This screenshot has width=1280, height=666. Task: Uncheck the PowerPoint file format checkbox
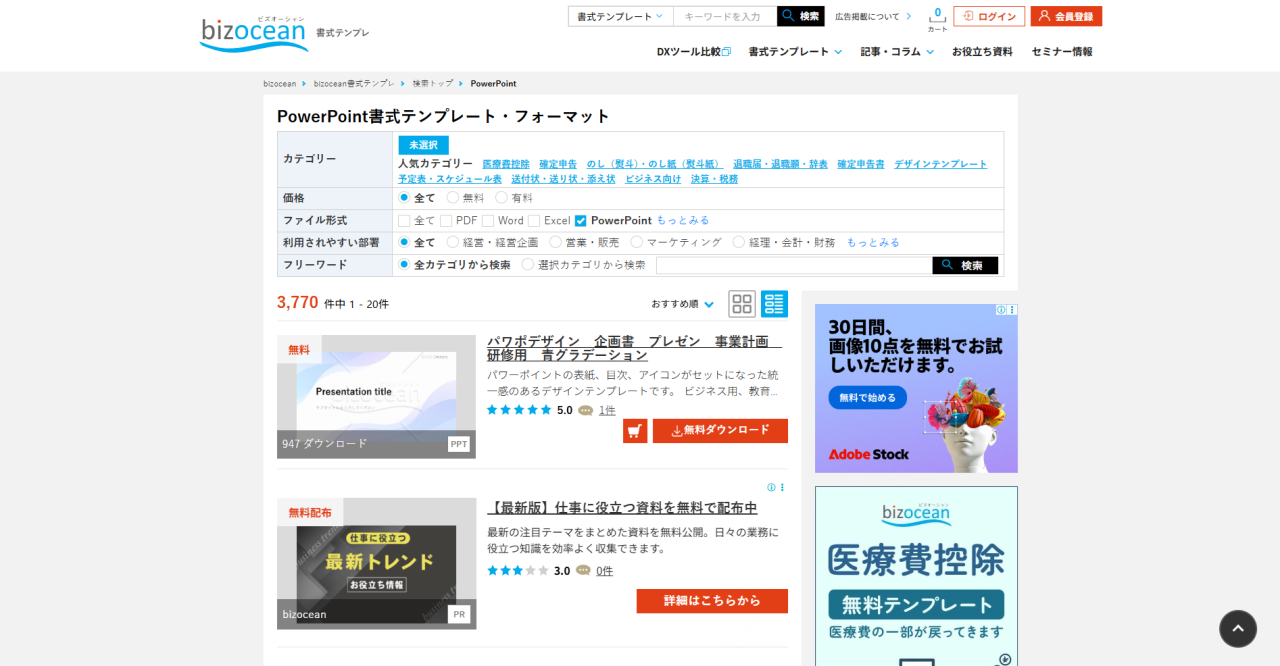pyautogui.click(x=581, y=221)
